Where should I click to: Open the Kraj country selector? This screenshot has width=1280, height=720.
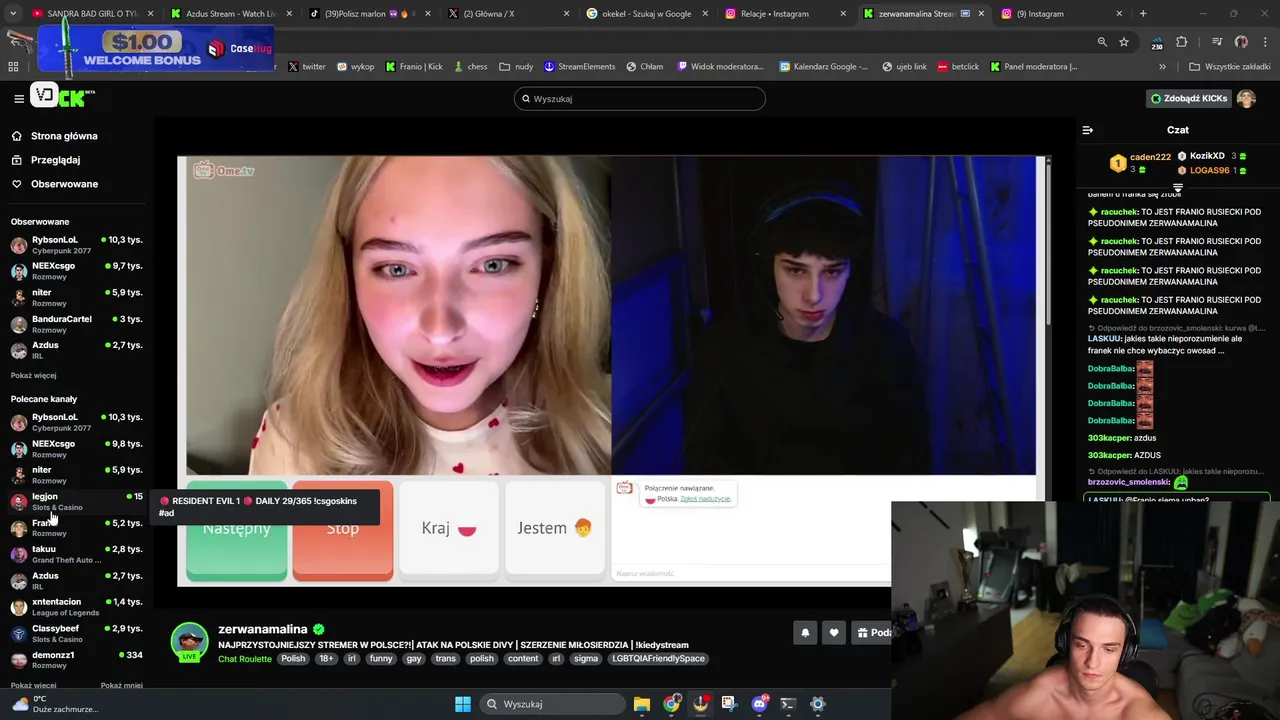coord(448,528)
